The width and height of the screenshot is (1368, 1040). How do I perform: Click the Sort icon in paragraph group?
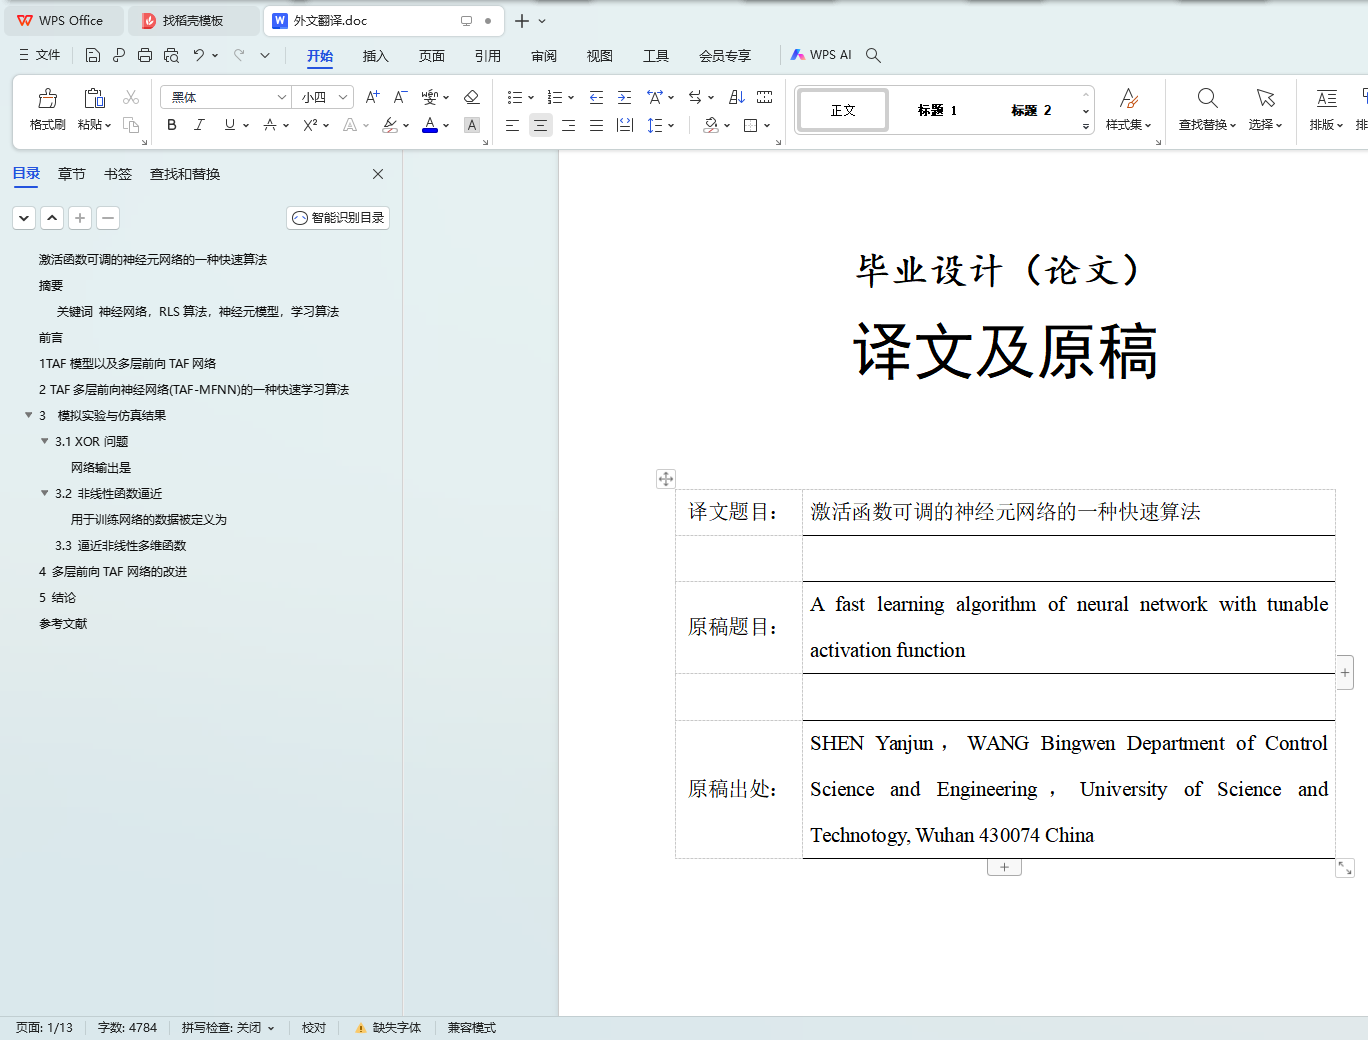pos(737,97)
